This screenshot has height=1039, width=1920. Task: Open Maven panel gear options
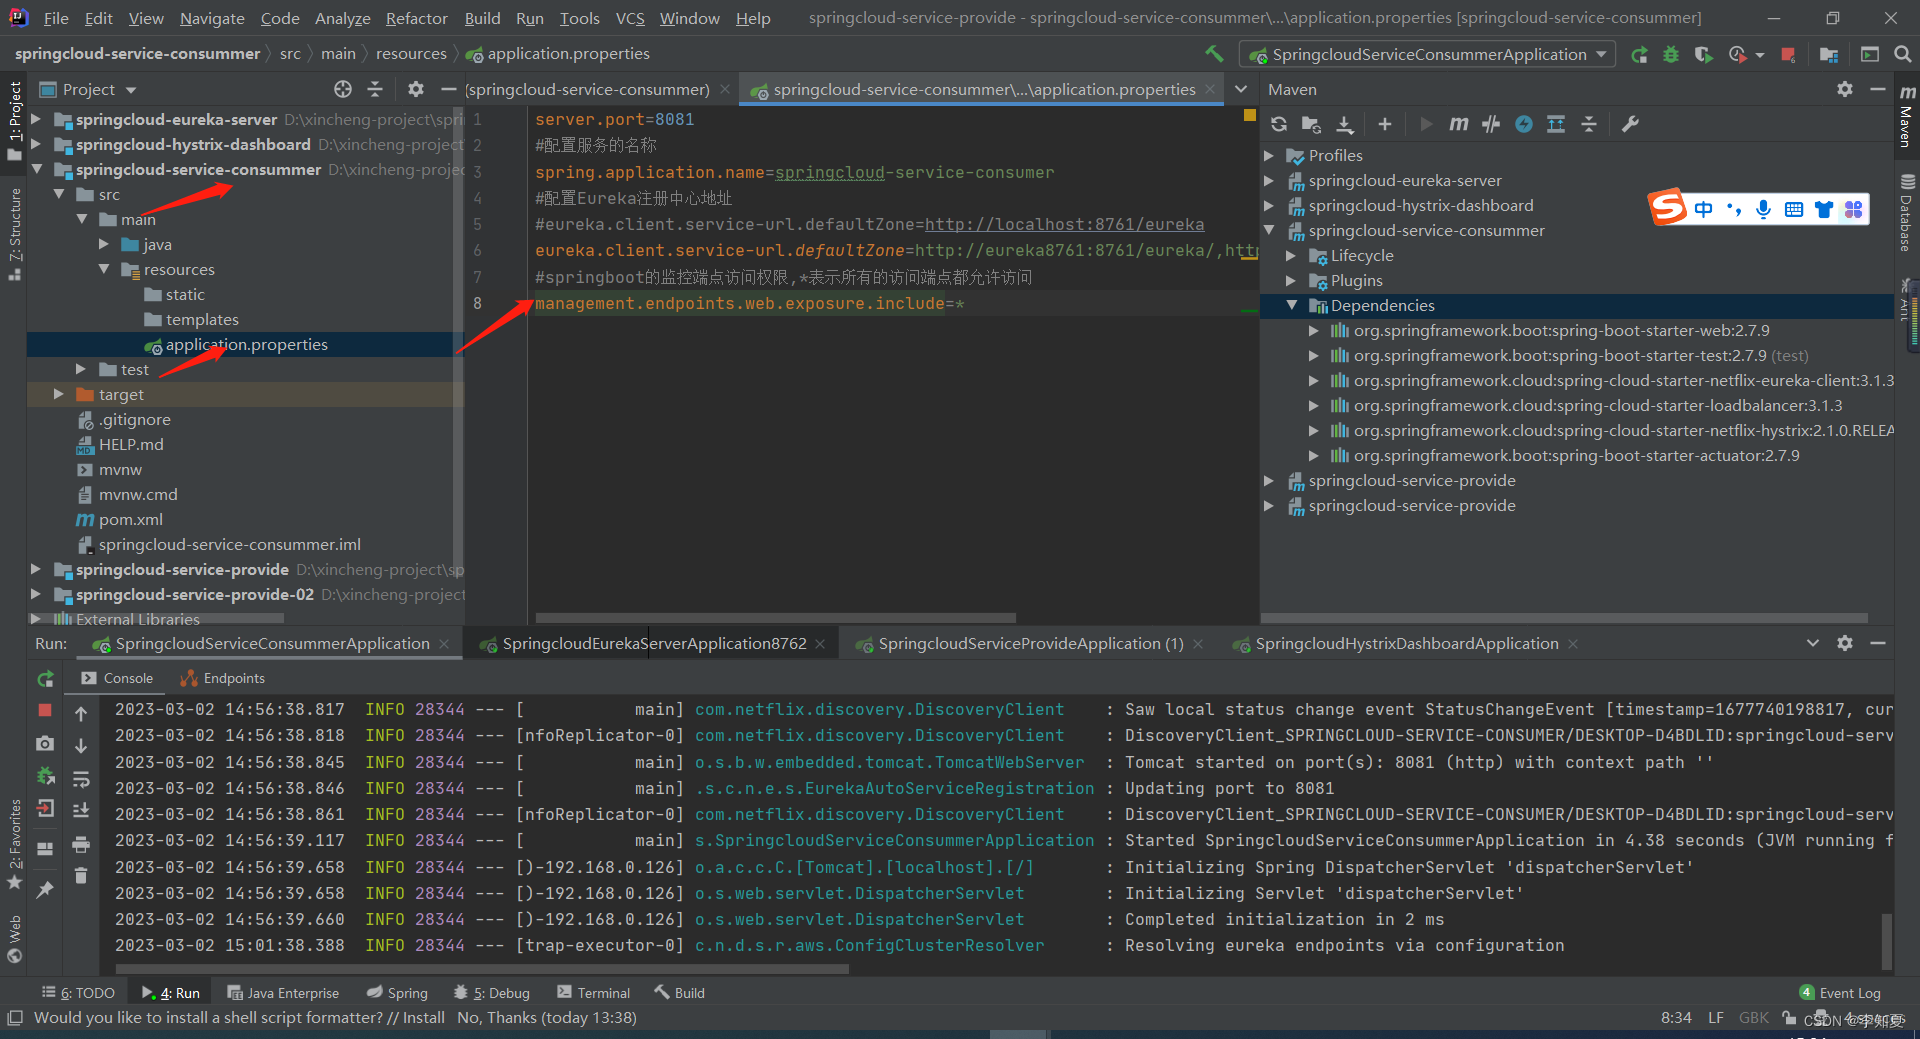(1845, 89)
